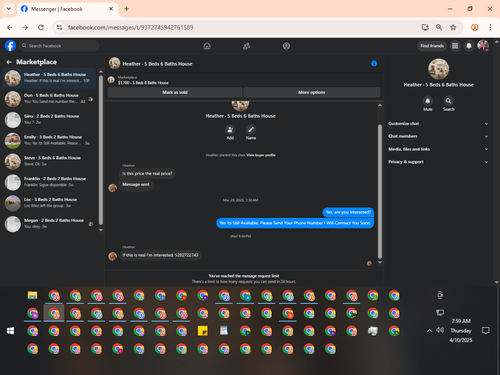Open the grid menu icon
The image size is (500, 375).
tap(455, 46)
